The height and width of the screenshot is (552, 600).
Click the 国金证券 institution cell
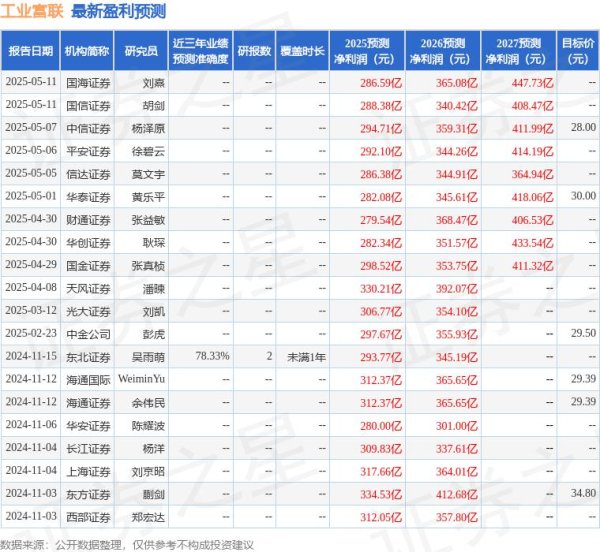point(88,266)
